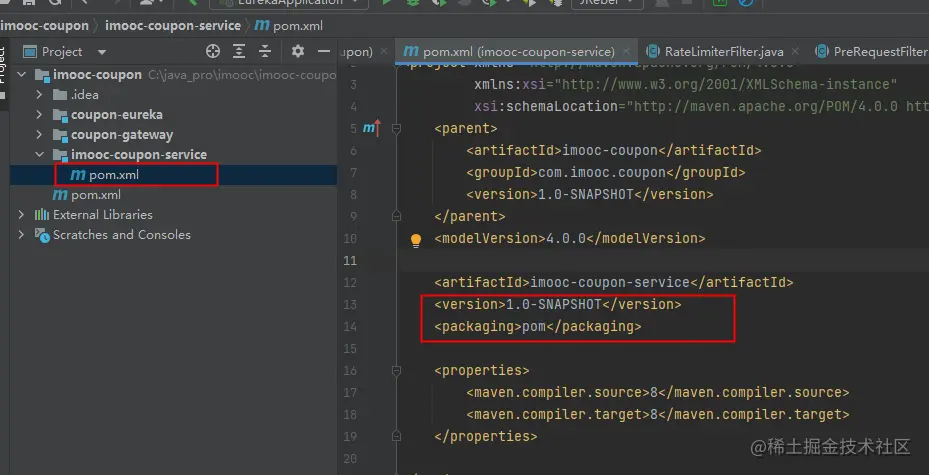Click the maven.compiler.target line
The image size is (929, 475).
click(658, 415)
